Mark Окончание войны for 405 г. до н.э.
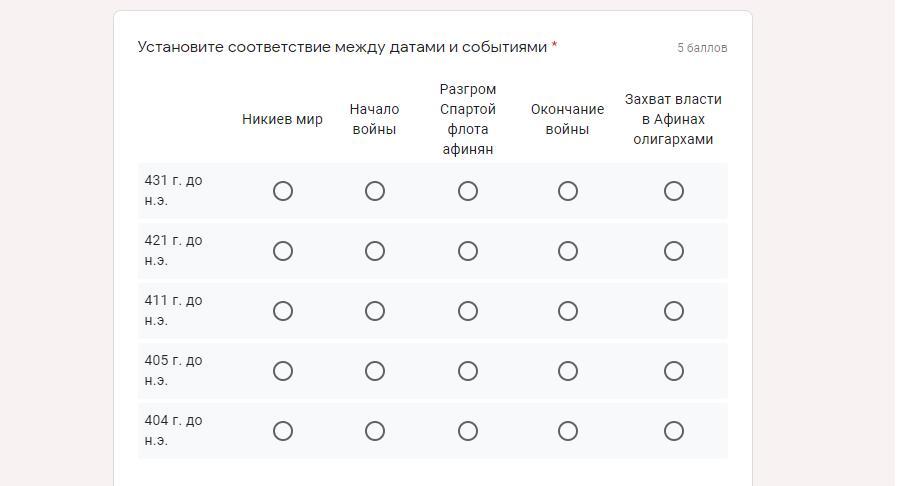902x486 pixels. tap(568, 371)
